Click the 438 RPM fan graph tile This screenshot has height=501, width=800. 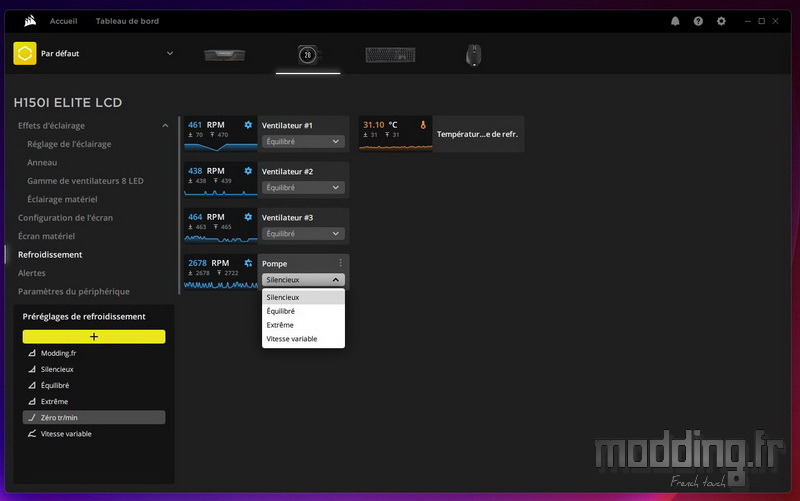[220, 180]
